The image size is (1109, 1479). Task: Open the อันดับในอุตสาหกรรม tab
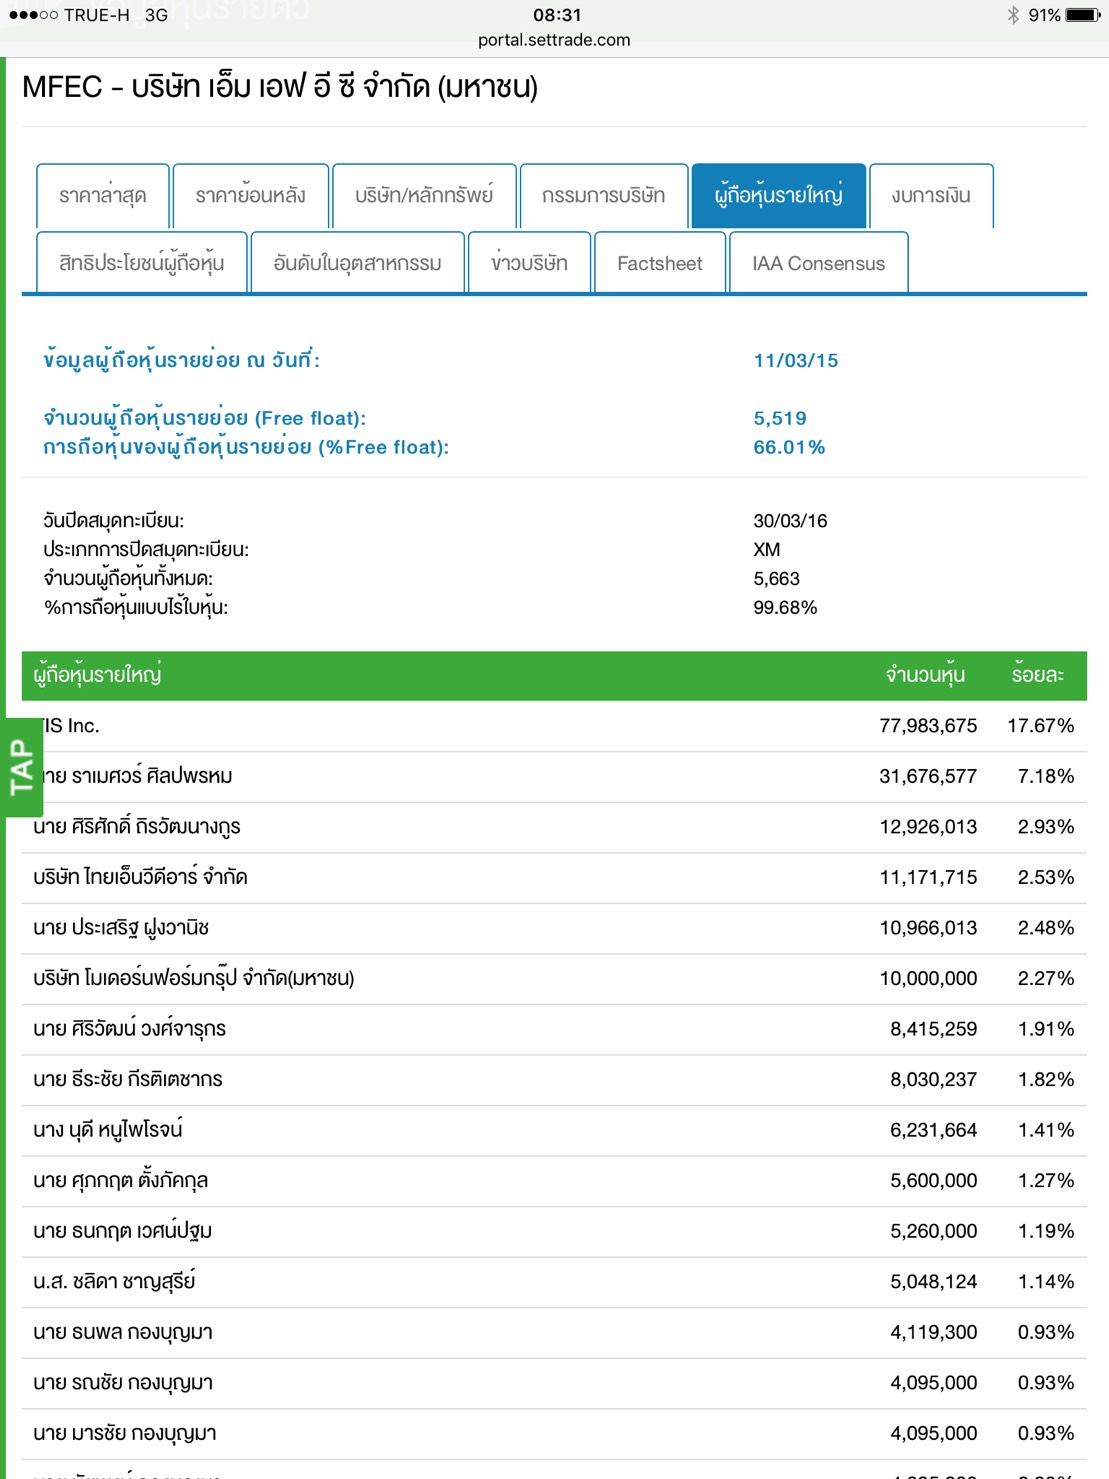pyautogui.click(x=357, y=263)
